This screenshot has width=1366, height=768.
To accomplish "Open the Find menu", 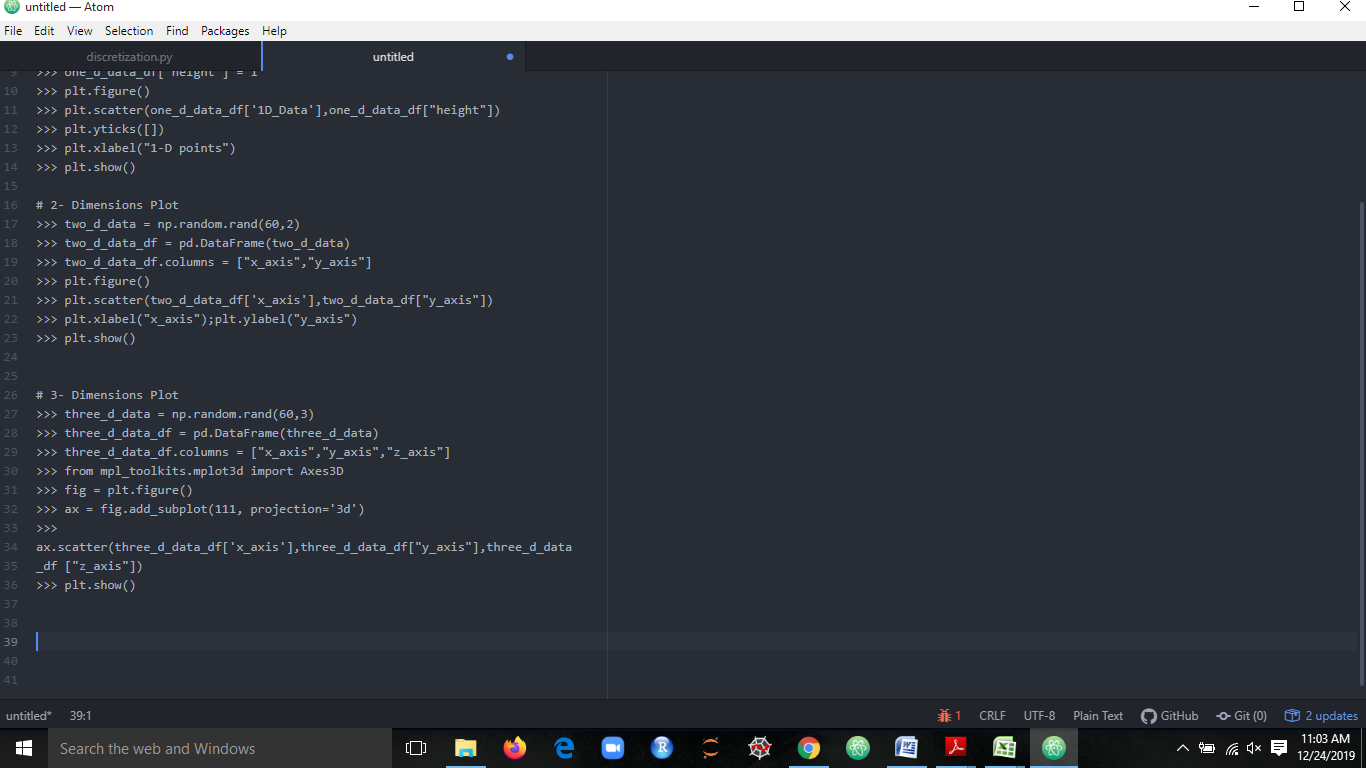I will (177, 31).
